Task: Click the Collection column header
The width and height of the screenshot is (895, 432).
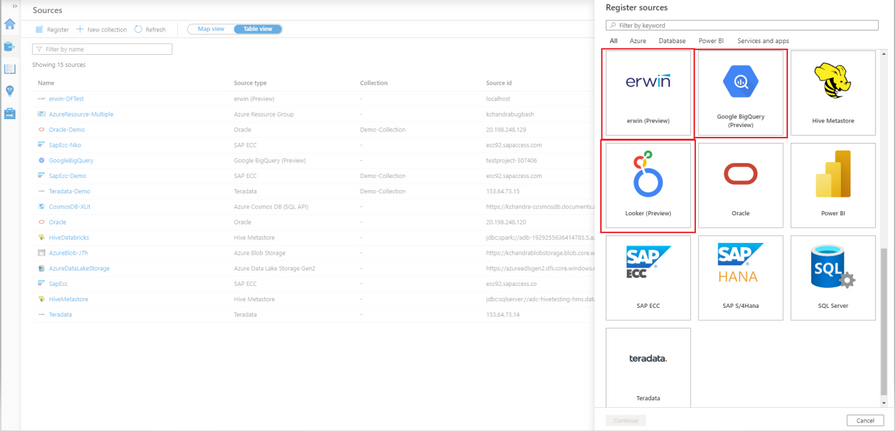Action: pyautogui.click(x=374, y=83)
